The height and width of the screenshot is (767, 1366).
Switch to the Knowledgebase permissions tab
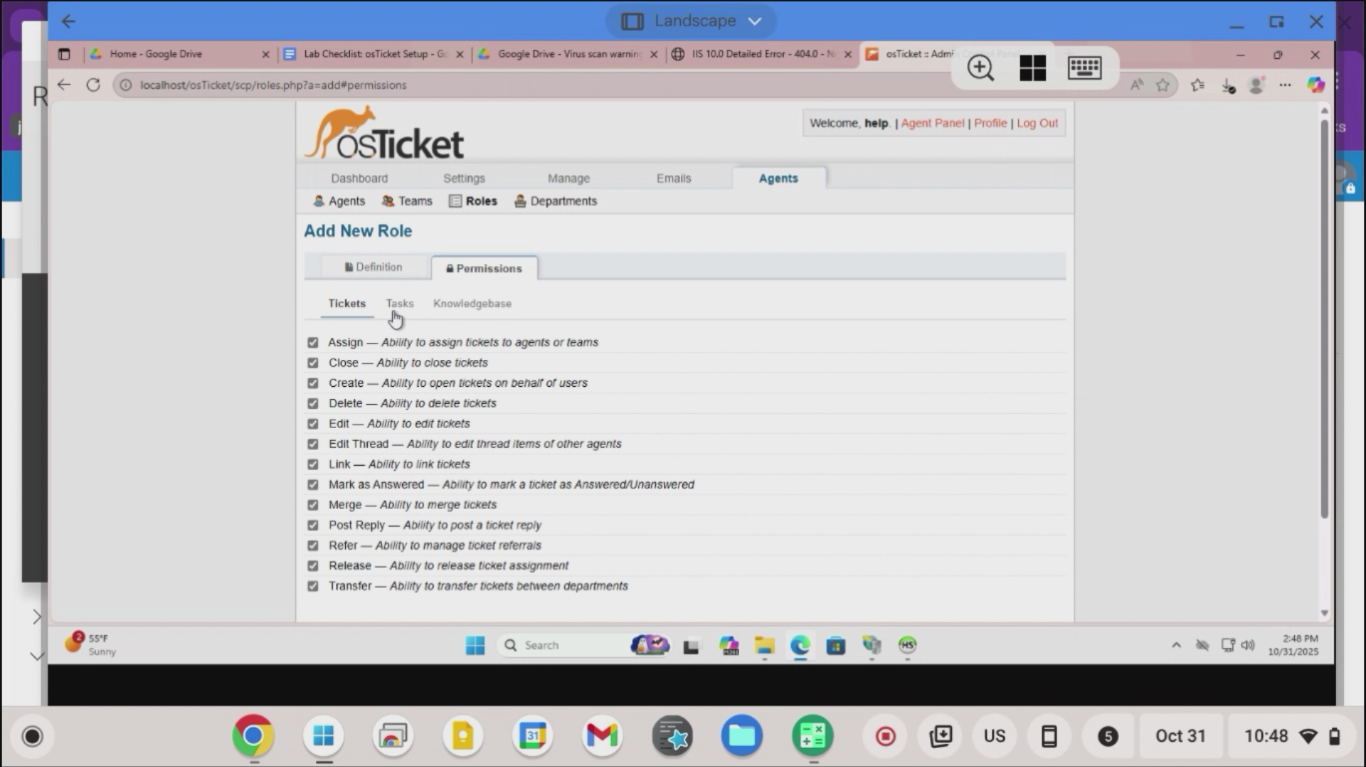(472, 303)
